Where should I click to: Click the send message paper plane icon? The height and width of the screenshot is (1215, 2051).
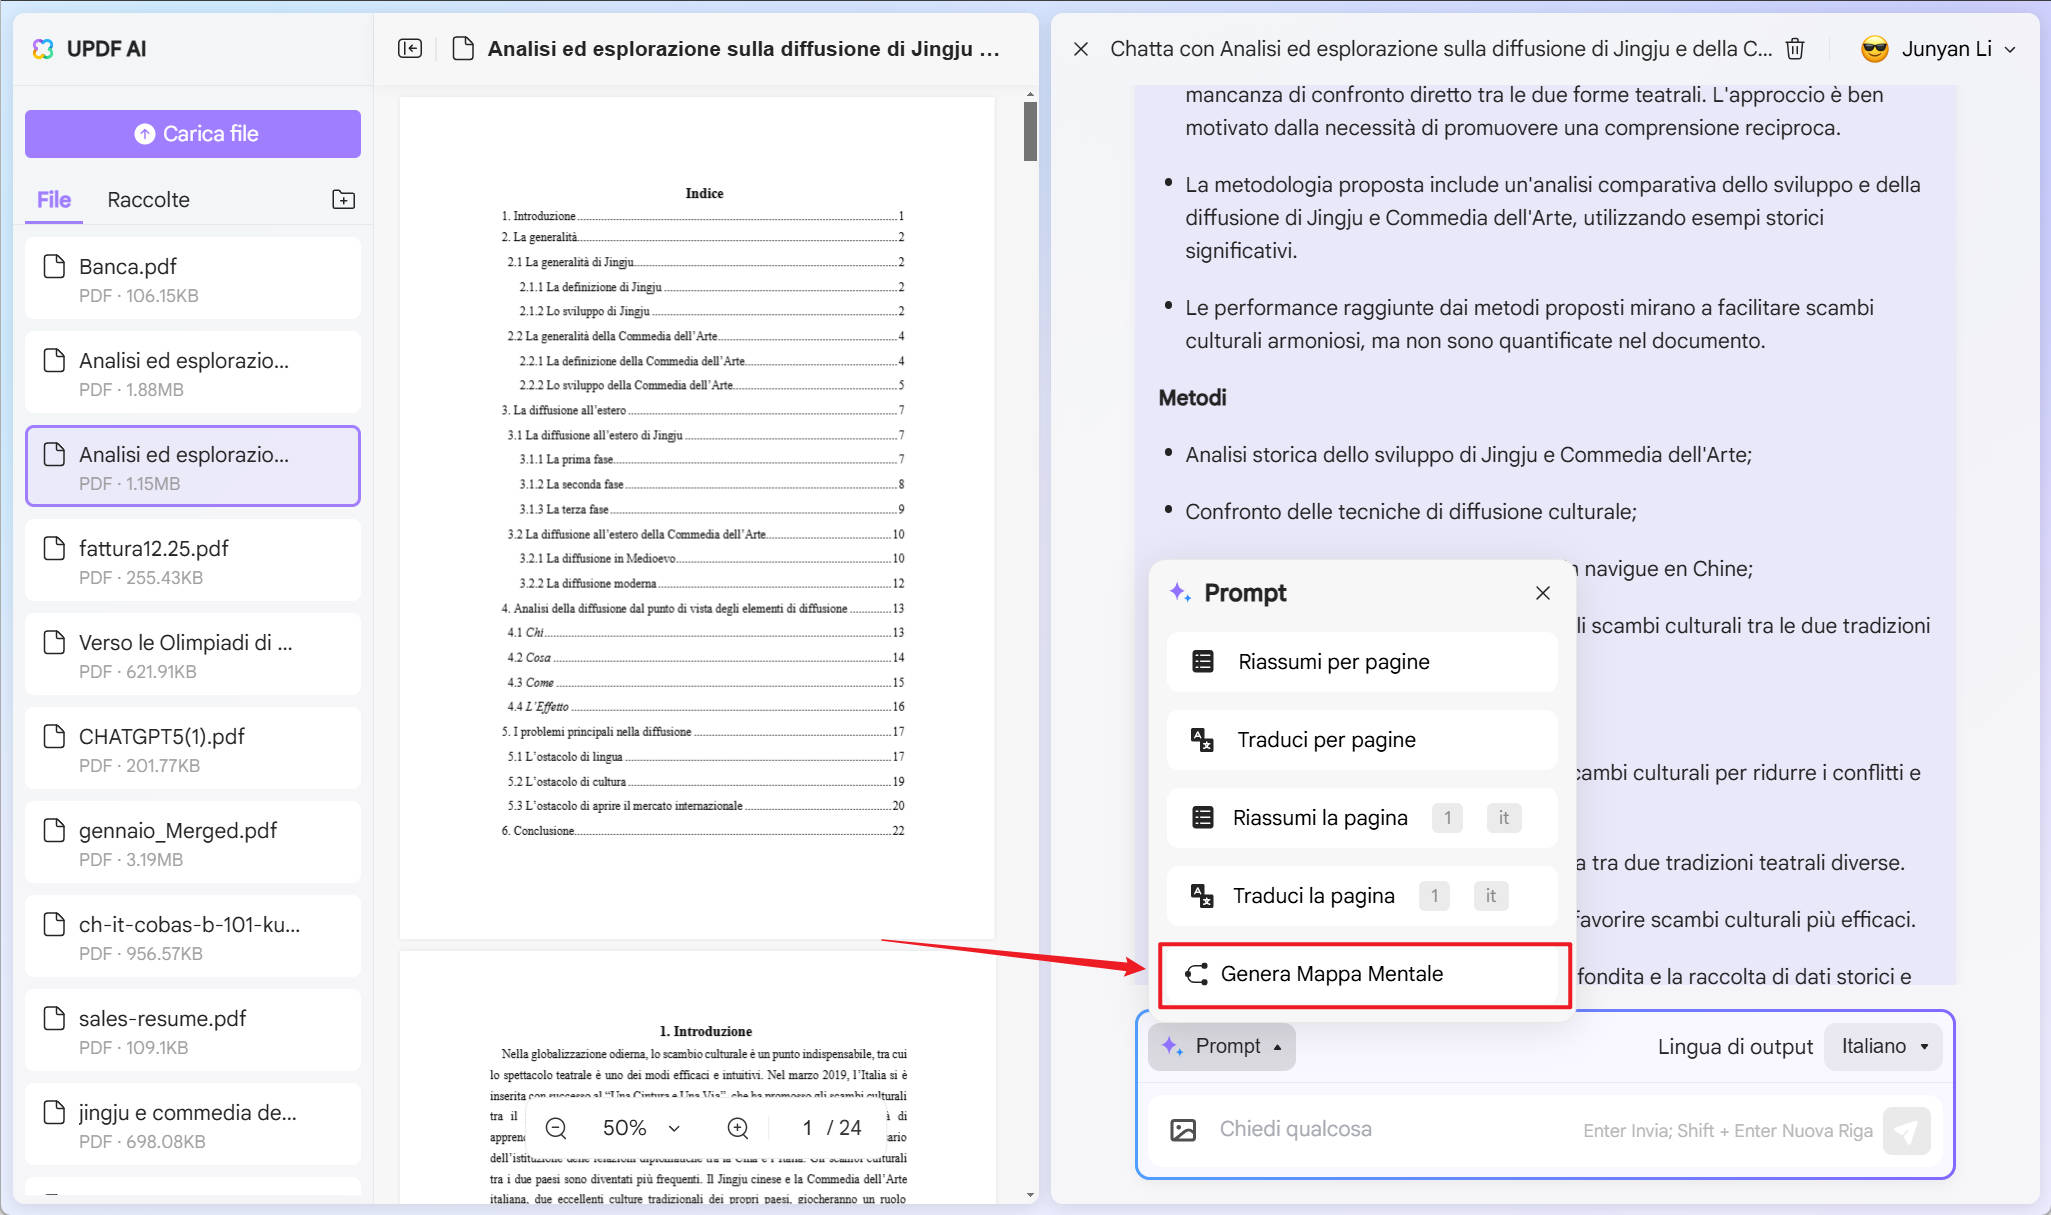pos(1906,1130)
